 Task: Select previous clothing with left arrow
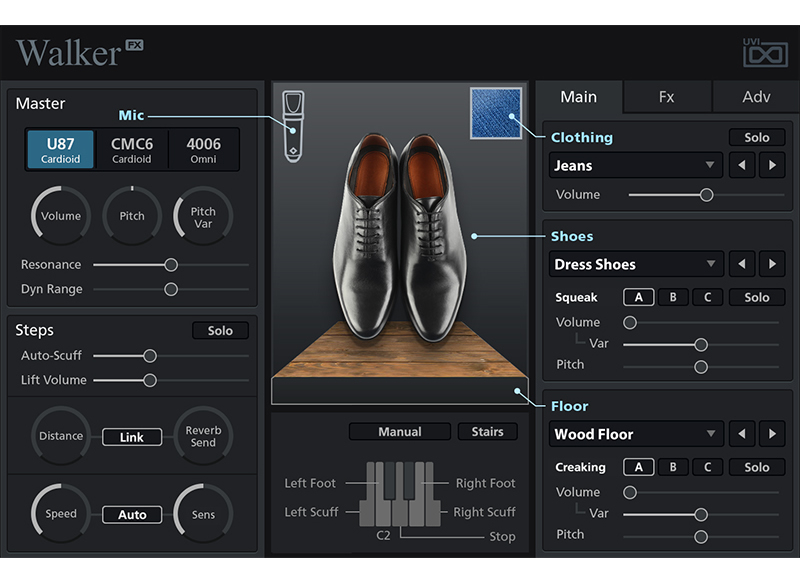coord(742,165)
